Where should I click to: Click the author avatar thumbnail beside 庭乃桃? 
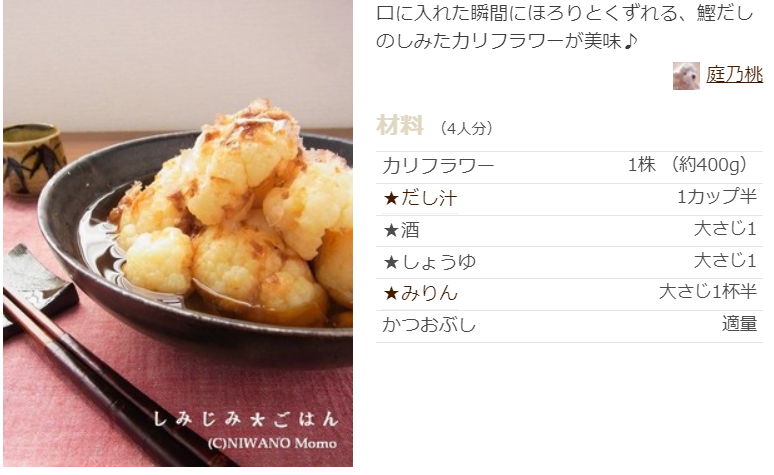686,76
